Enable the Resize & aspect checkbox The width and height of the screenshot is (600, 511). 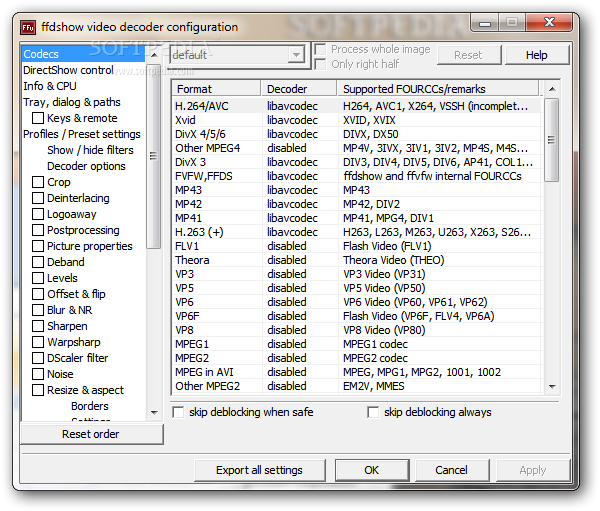(x=38, y=390)
